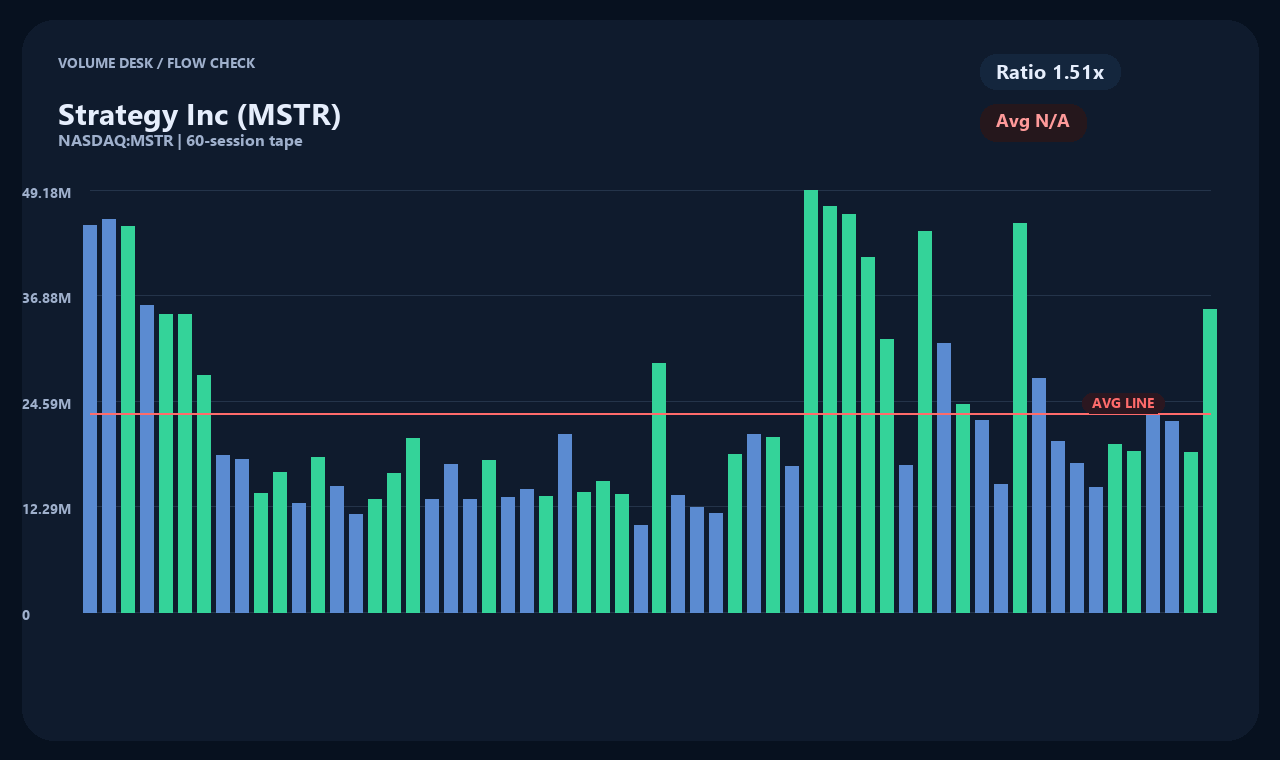This screenshot has height=760, width=1280.
Task: Select the tallest green bar reaching 49.18M
Action: pos(811,401)
